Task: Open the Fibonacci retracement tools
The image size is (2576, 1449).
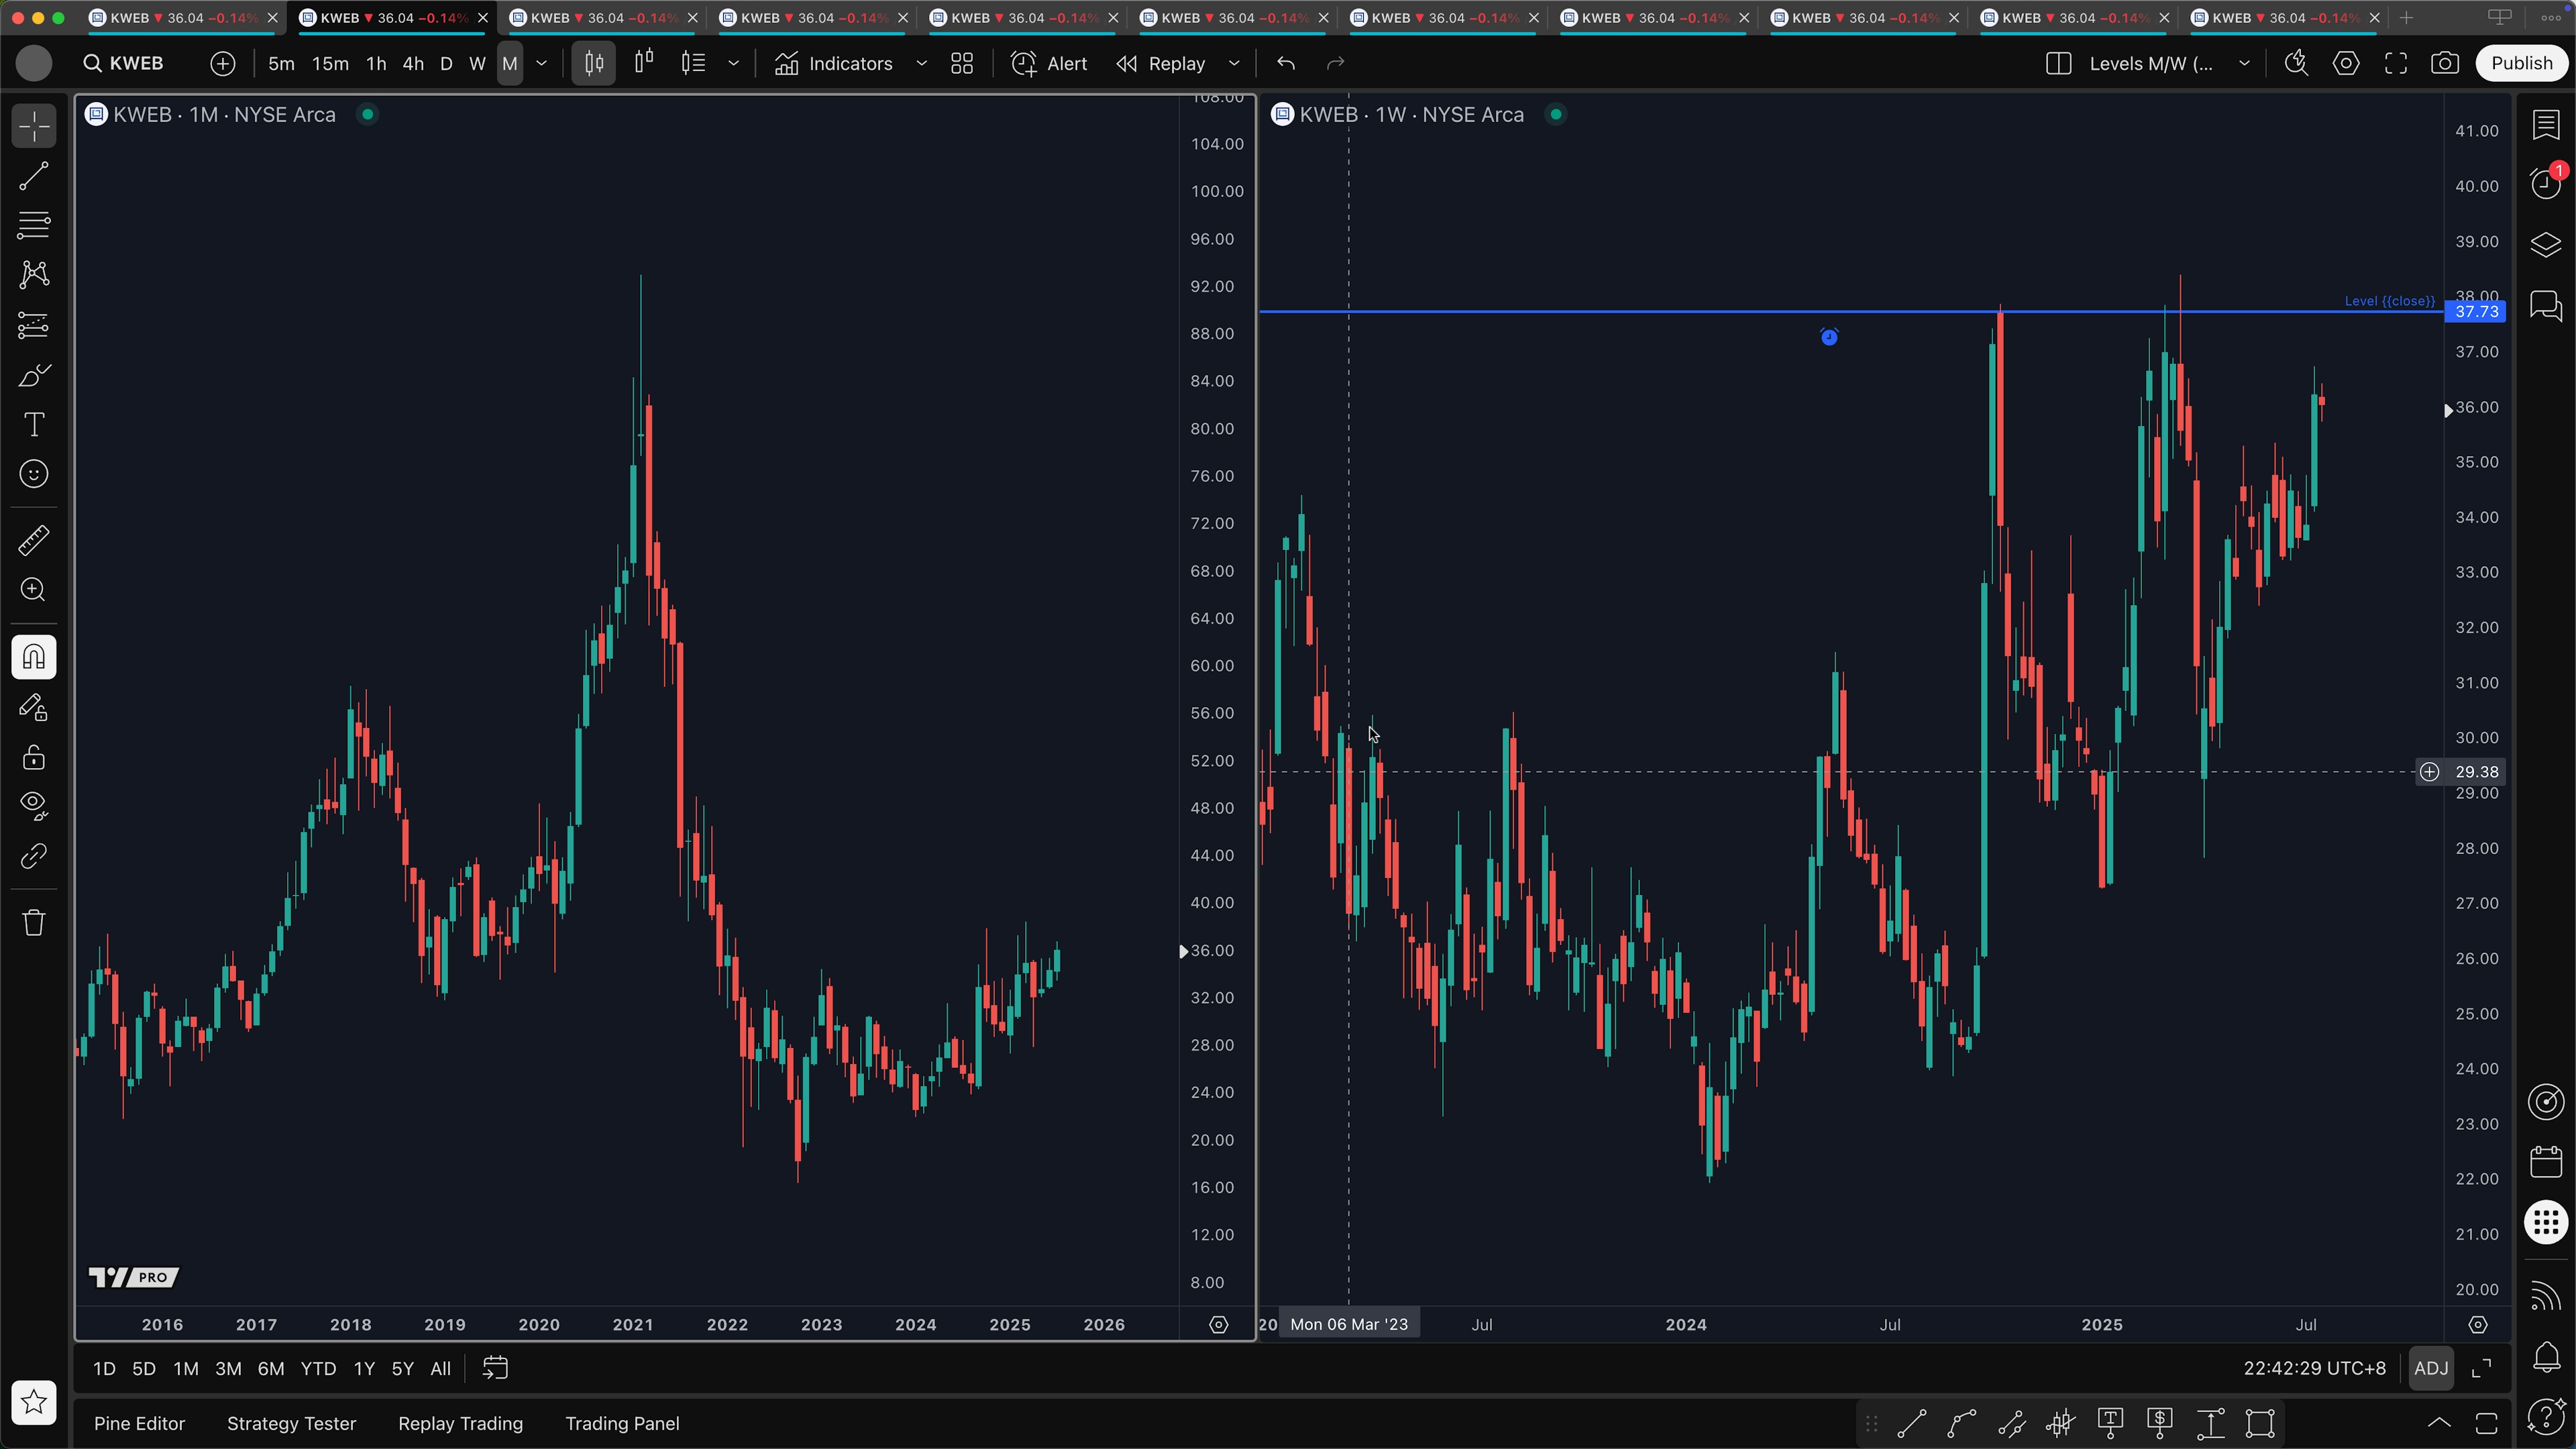Action: pyautogui.click(x=34, y=225)
